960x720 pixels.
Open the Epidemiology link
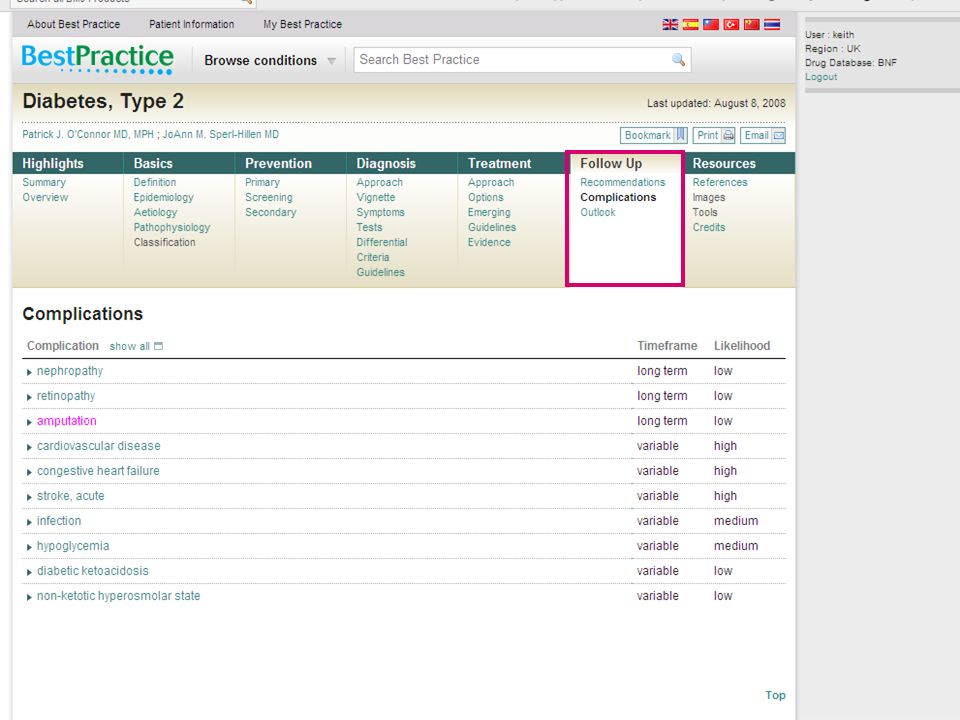(x=163, y=197)
